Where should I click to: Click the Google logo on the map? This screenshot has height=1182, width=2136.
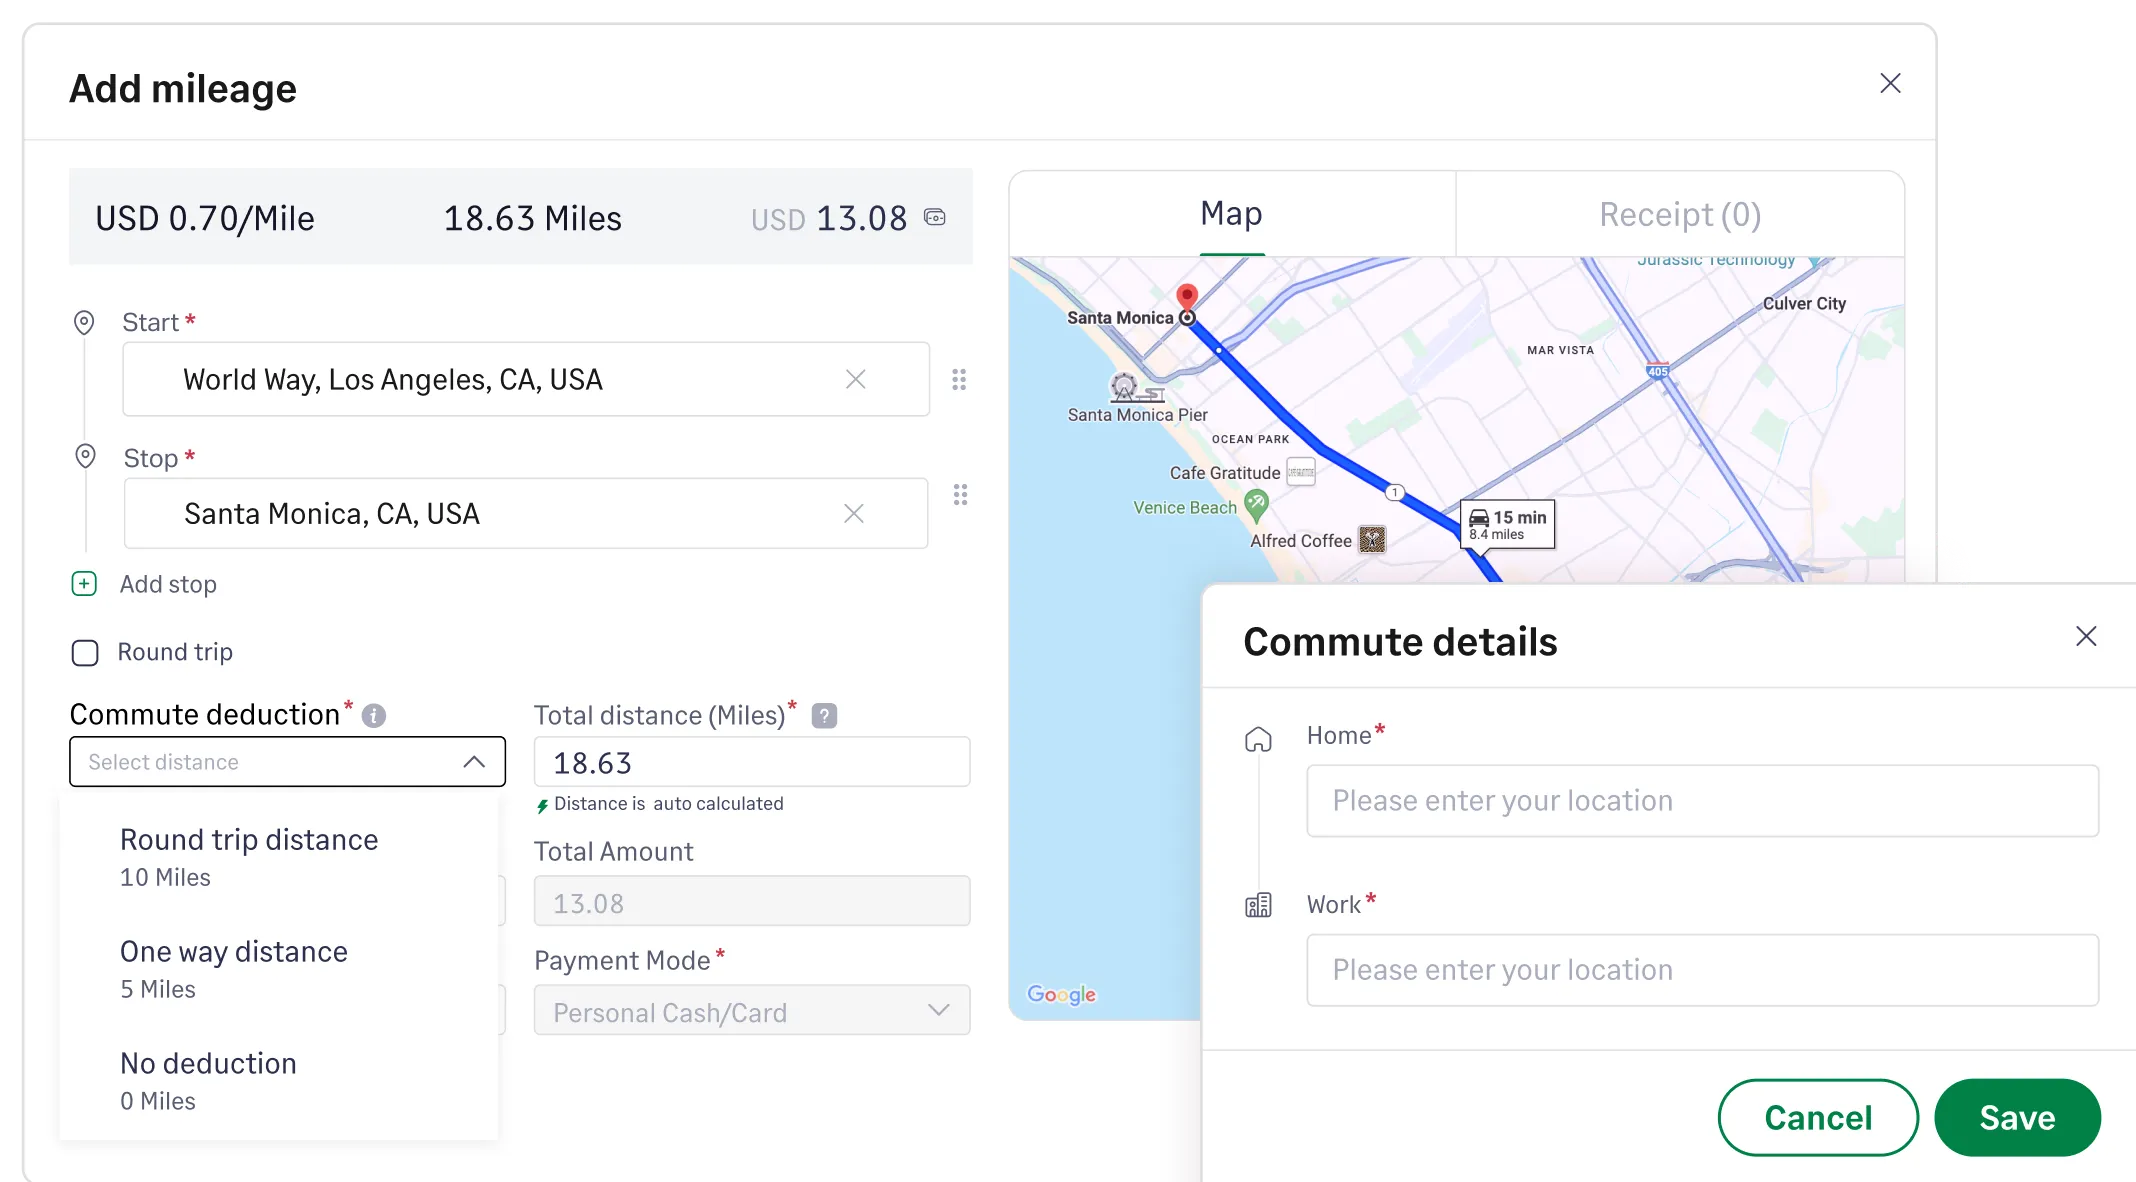point(1062,994)
